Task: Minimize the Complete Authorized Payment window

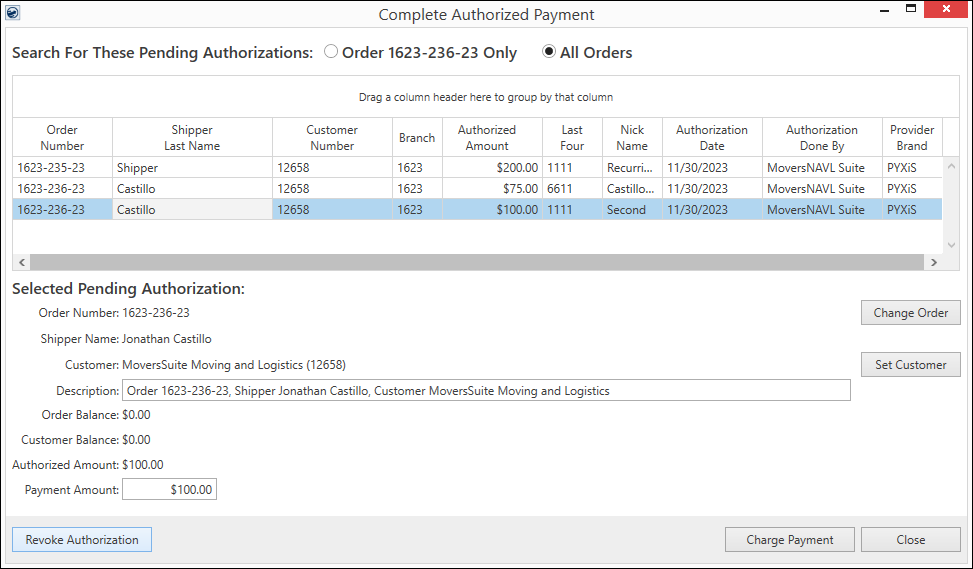Action: 883,9
